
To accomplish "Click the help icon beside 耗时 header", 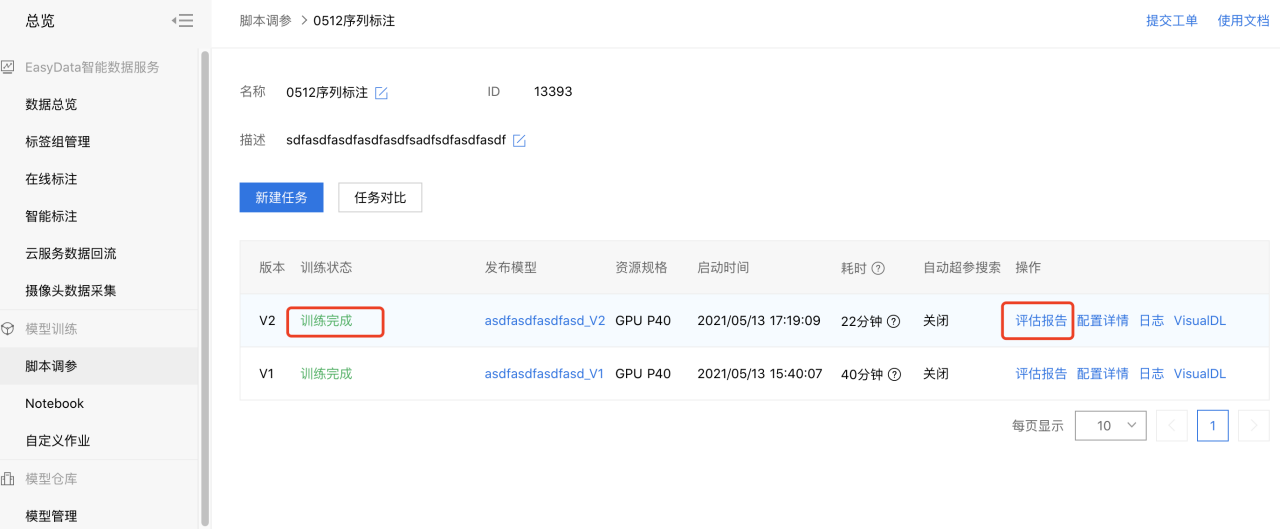I will [878, 268].
